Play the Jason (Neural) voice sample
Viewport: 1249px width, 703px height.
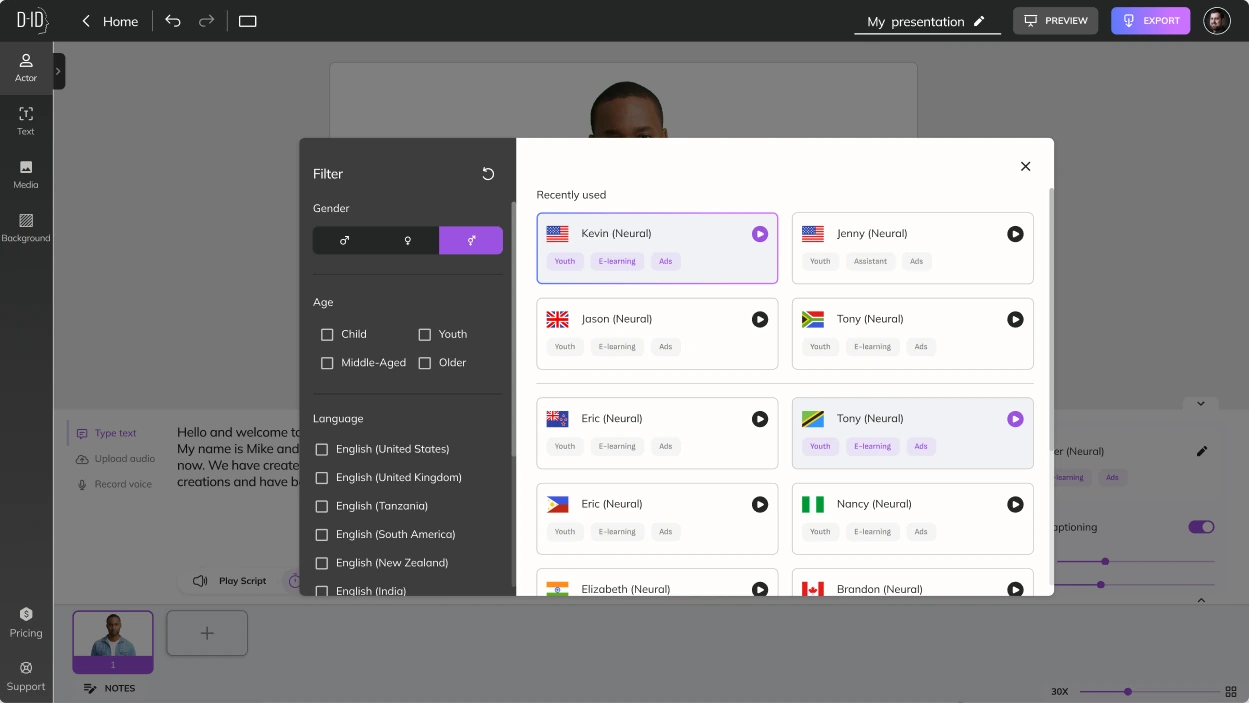tap(760, 319)
